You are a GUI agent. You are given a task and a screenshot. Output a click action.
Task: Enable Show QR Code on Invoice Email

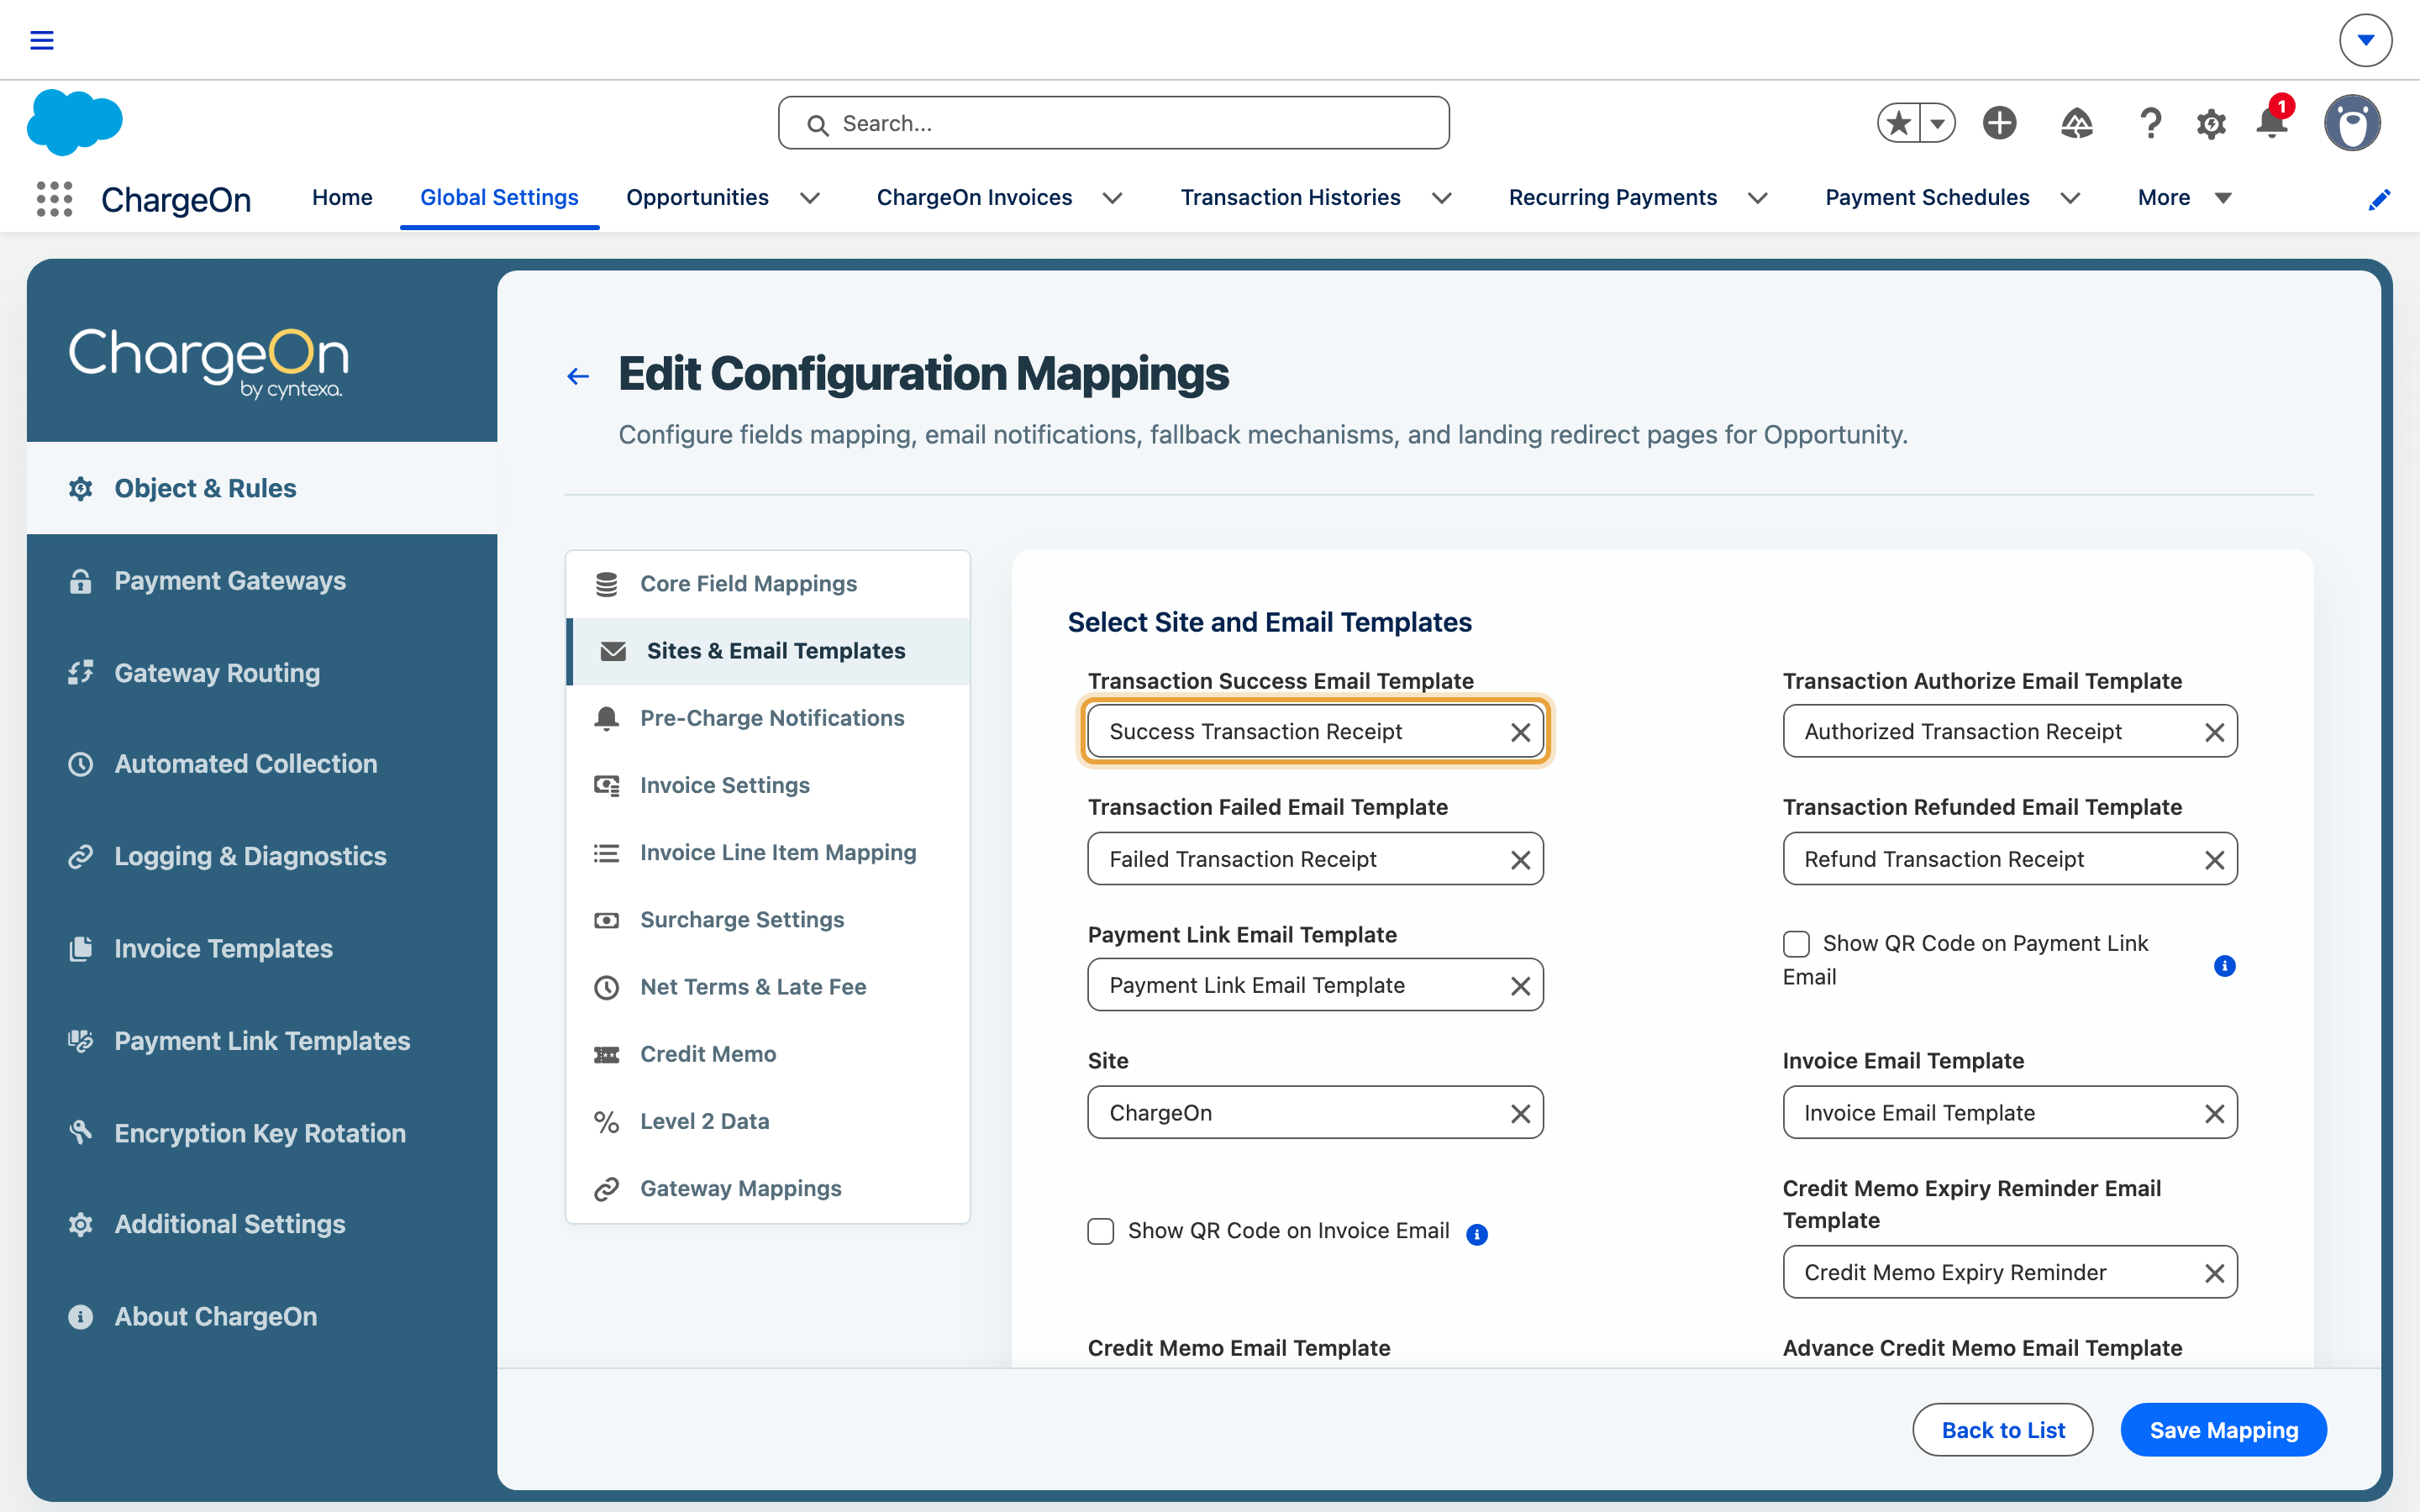pos(1100,1230)
